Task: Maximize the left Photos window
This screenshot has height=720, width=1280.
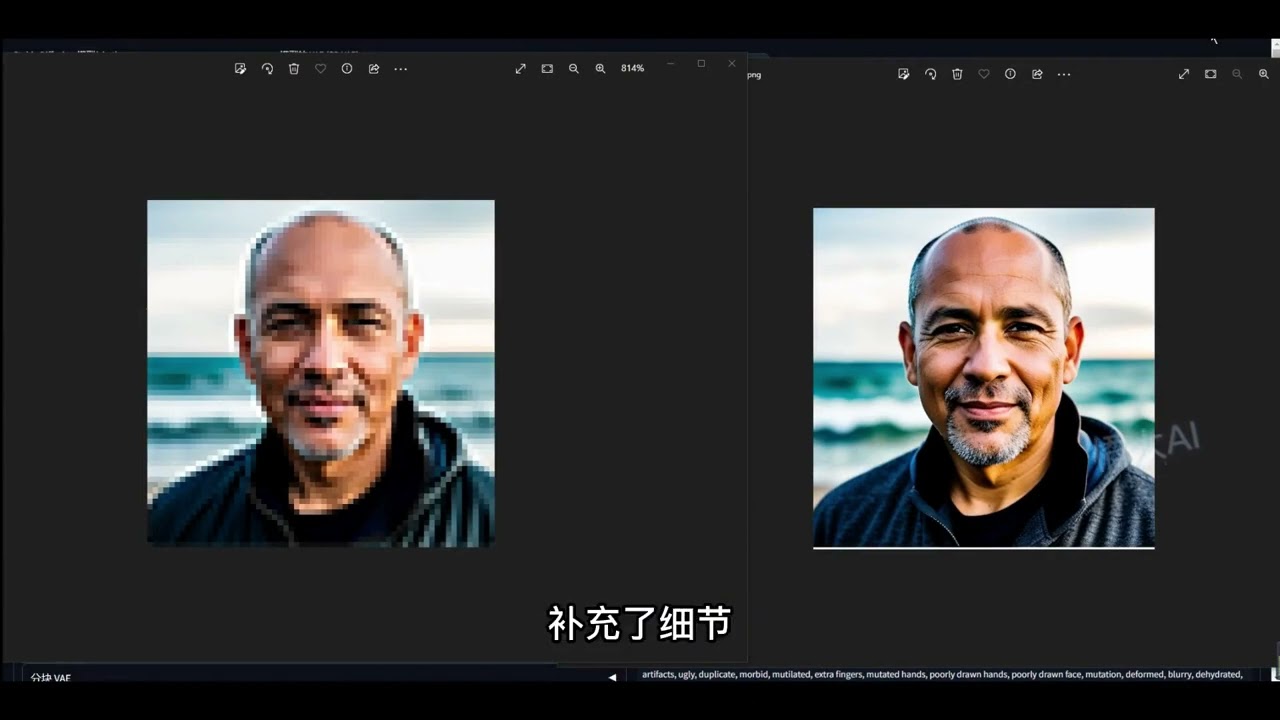Action: (701, 63)
